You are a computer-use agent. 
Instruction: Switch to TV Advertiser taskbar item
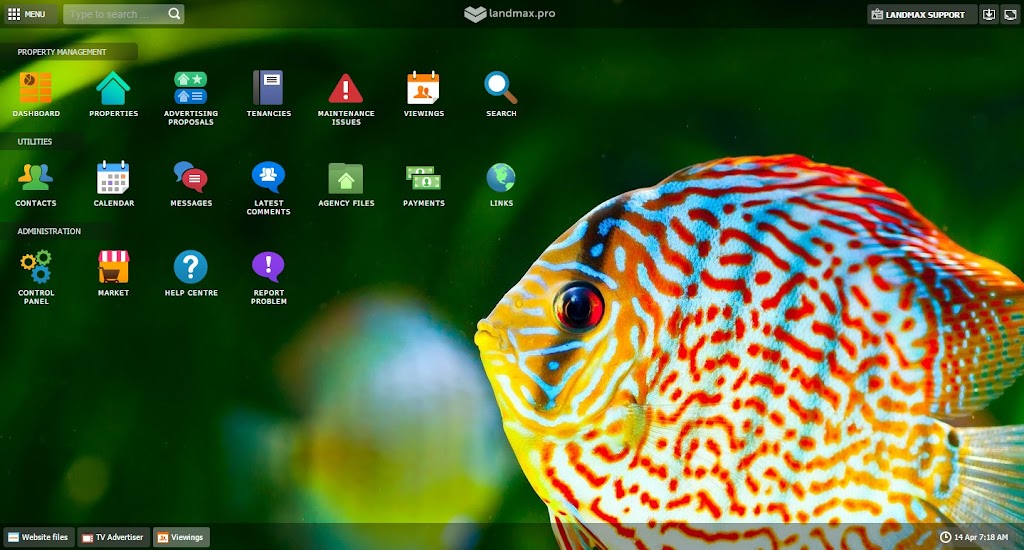(114, 537)
